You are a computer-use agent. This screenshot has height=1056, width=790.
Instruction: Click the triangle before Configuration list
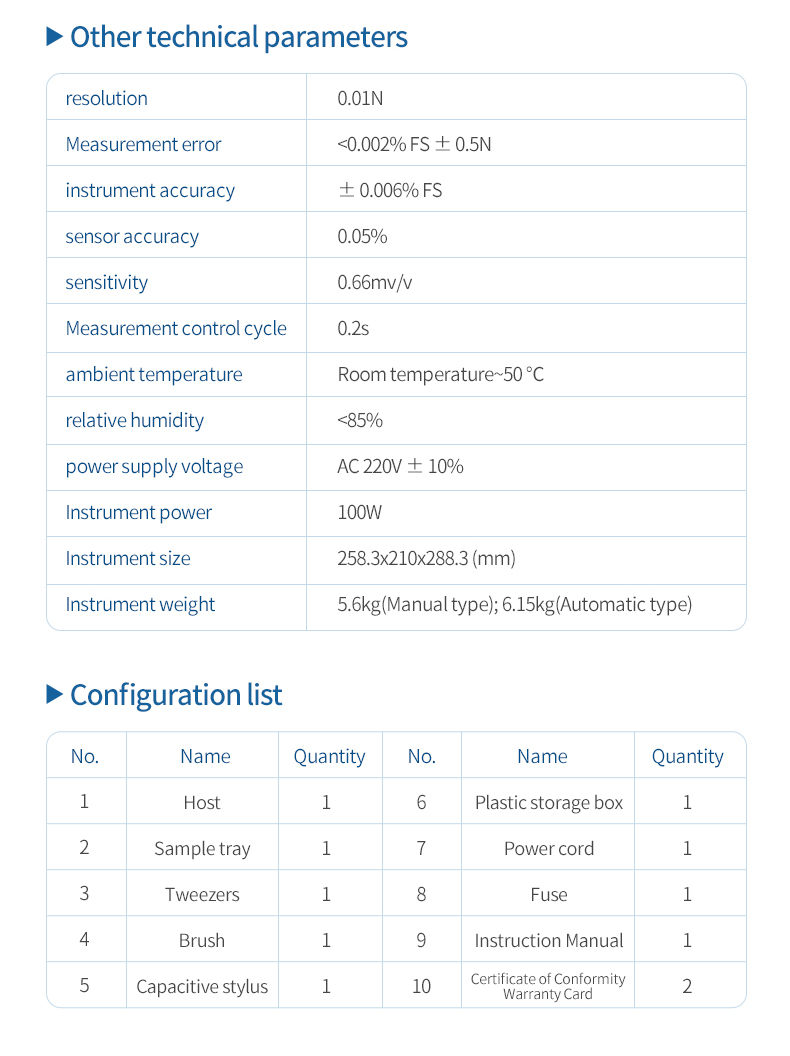point(54,695)
